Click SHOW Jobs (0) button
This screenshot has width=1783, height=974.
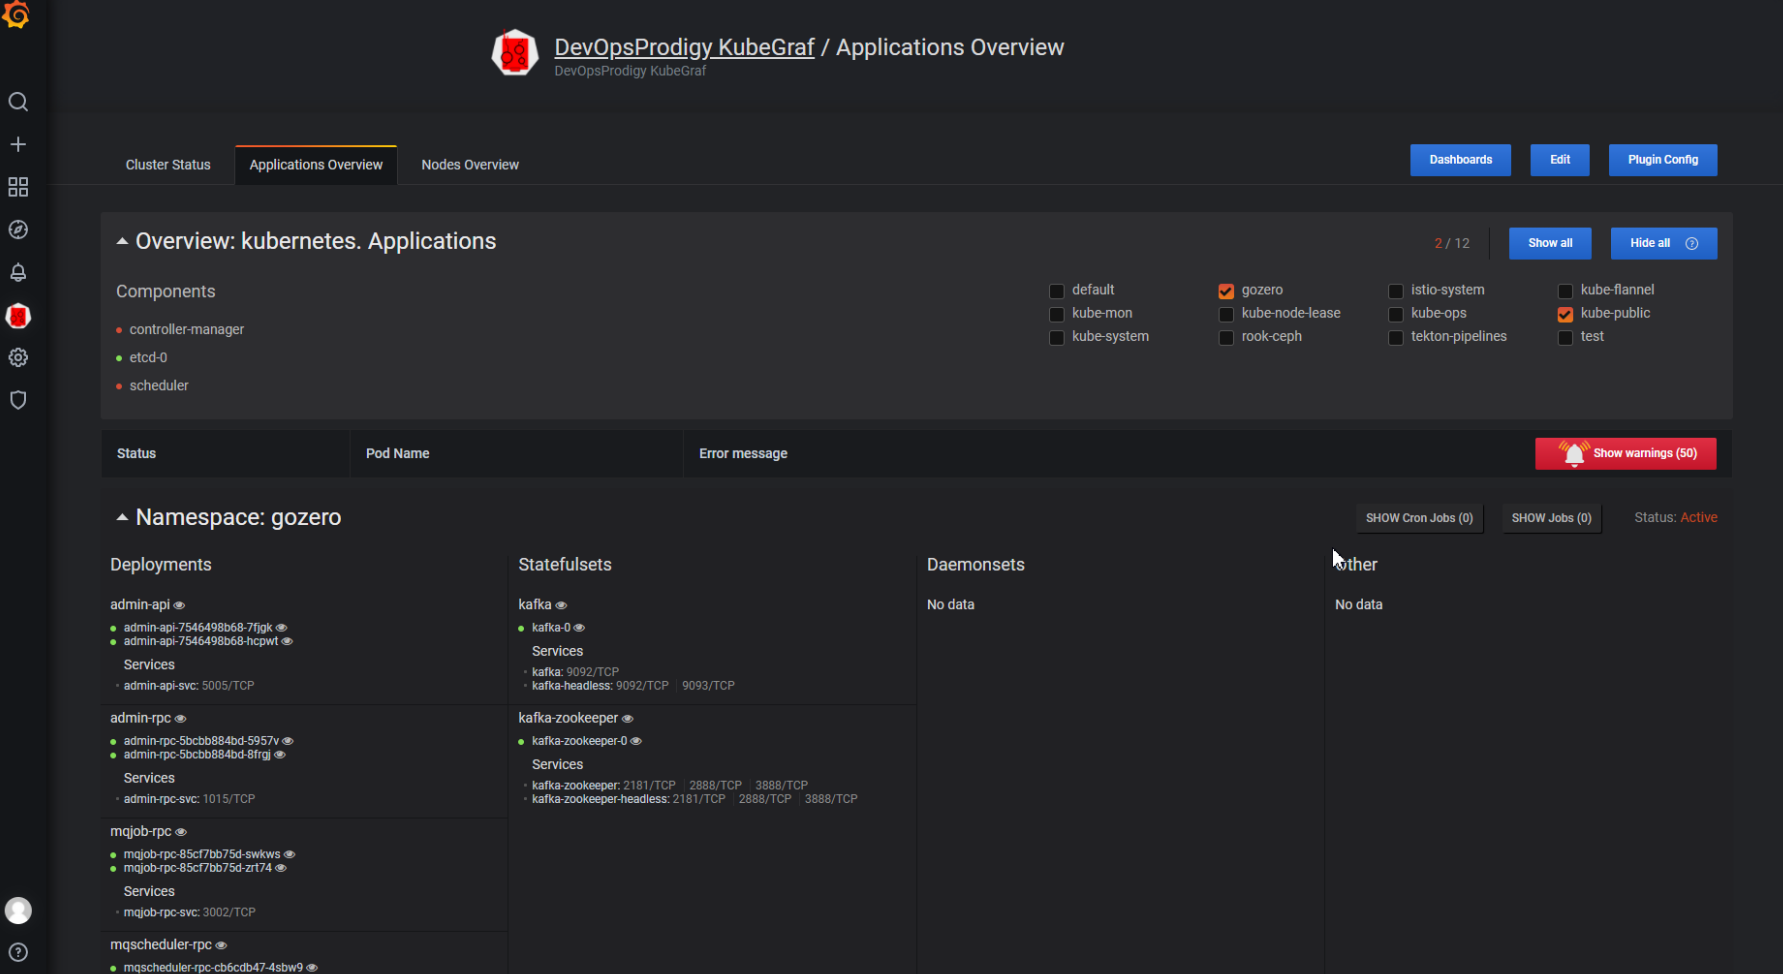1551,518
